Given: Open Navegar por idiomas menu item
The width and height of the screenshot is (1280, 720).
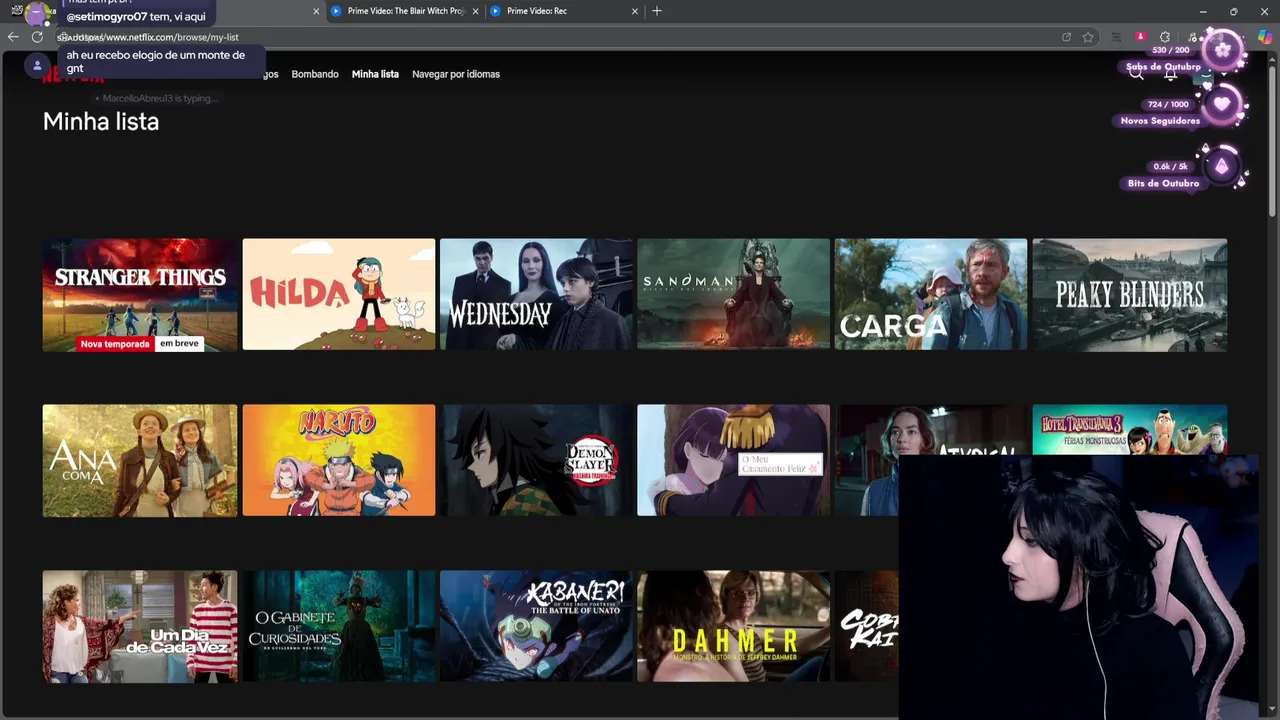Looking at the screenshot, I should click(456, 74).
